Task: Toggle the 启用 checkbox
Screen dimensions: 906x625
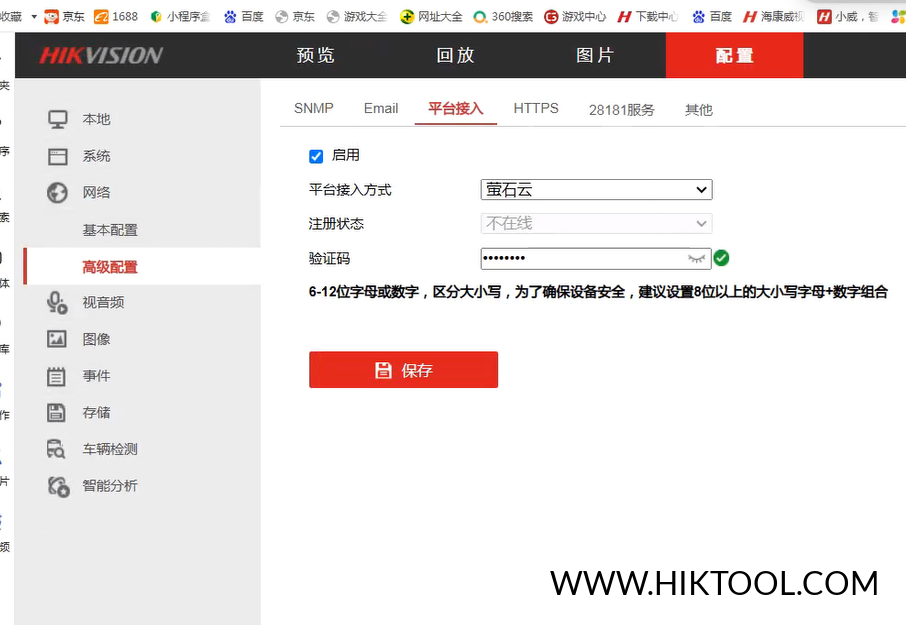Action: click(x=316, y=156)
